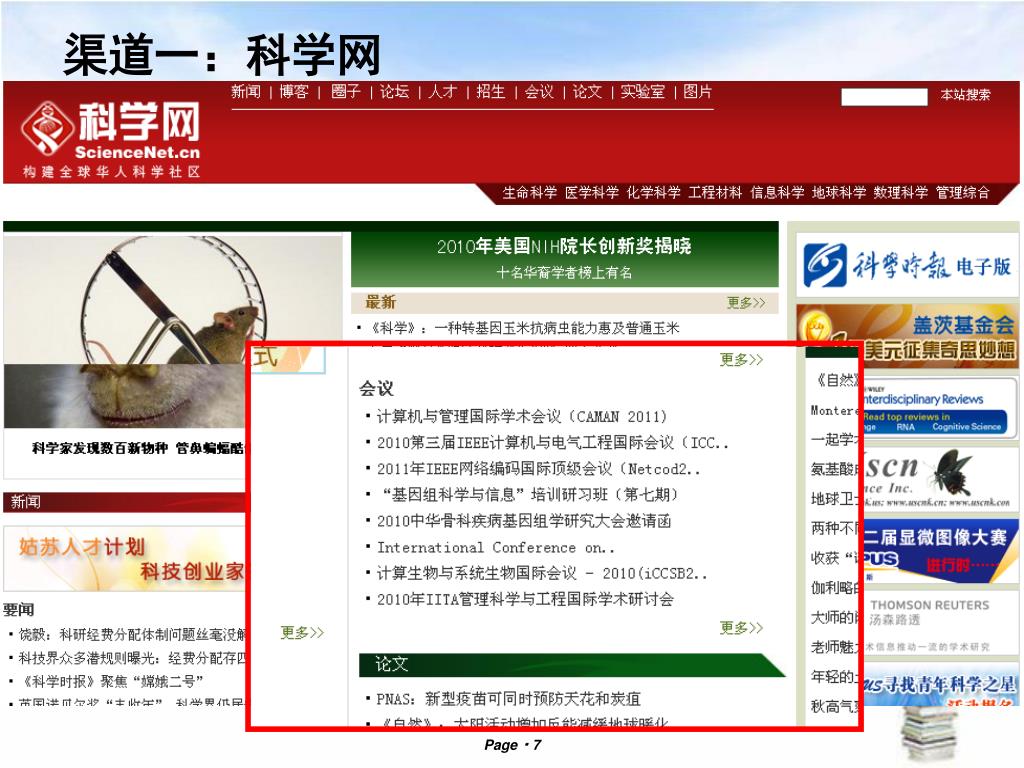Select 人才 in top navigation
The image size is (1024, 768).
click(x=443, y=91)
